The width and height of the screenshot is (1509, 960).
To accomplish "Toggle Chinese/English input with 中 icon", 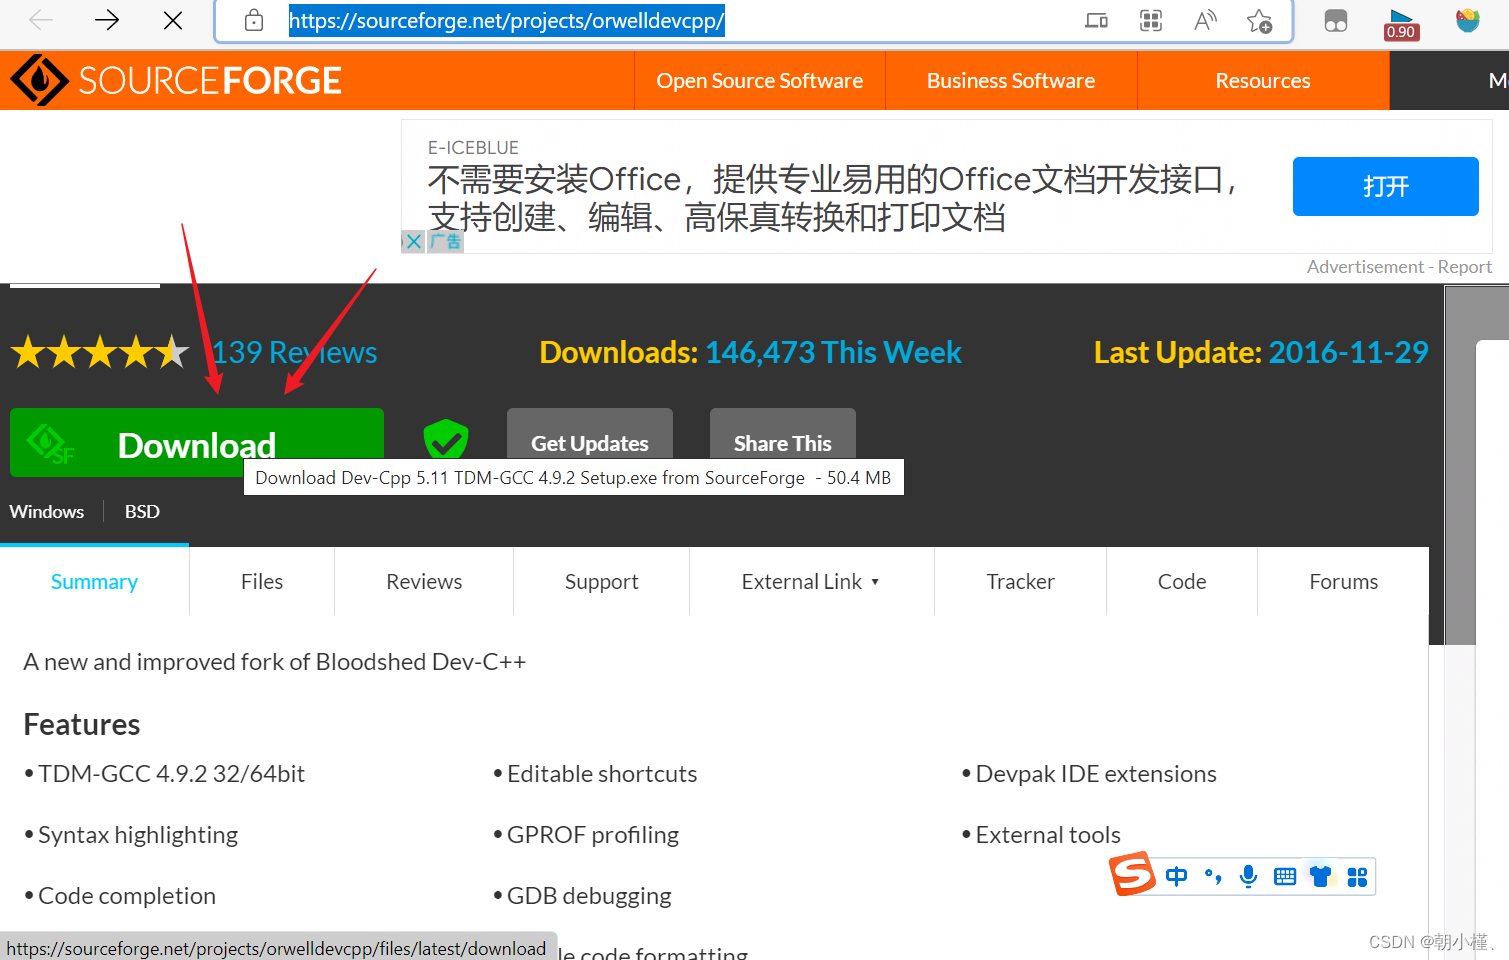I will [1177, 876].
